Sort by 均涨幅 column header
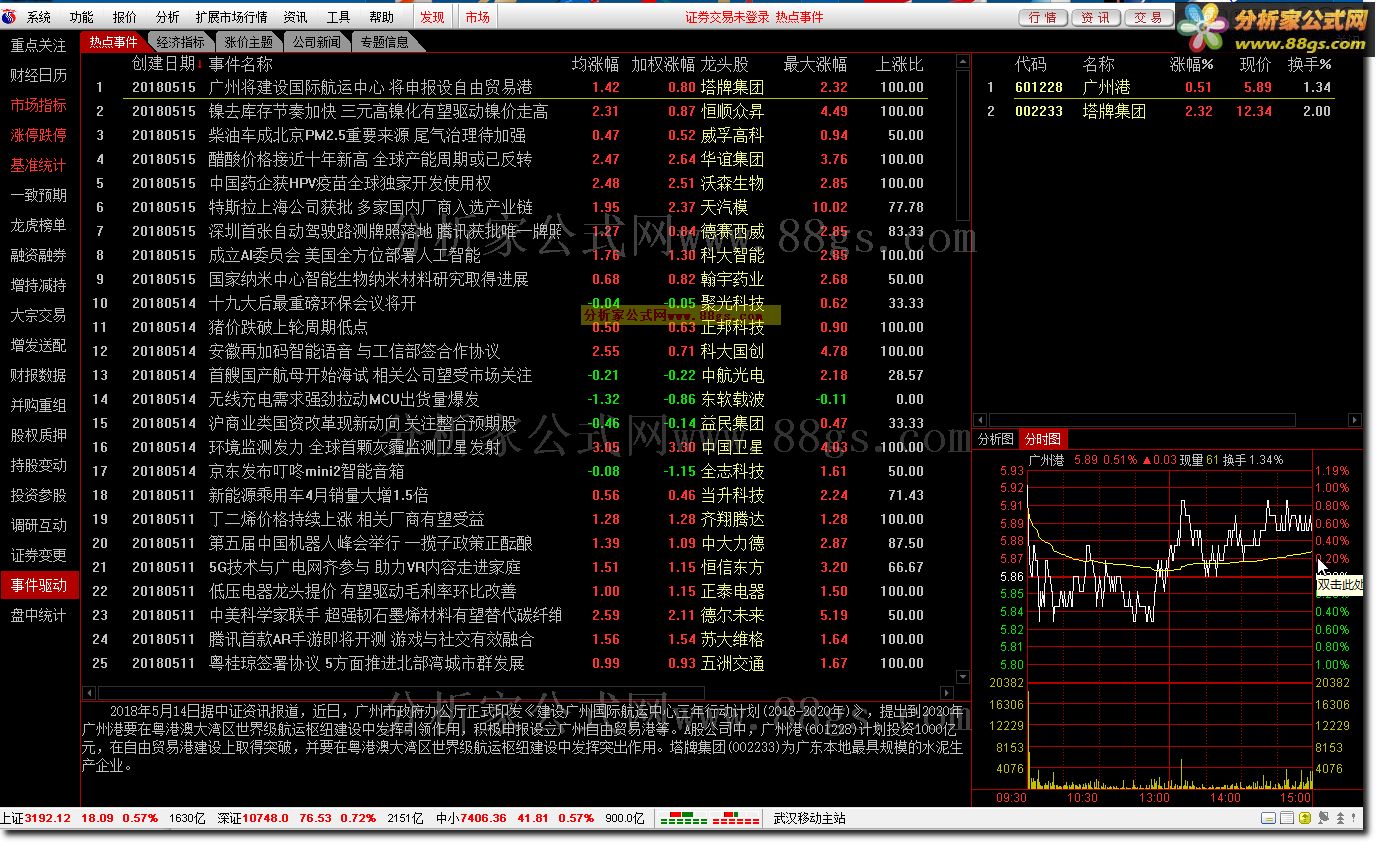Viewport: 1377px width, 843px height. [x=595, y=64]
